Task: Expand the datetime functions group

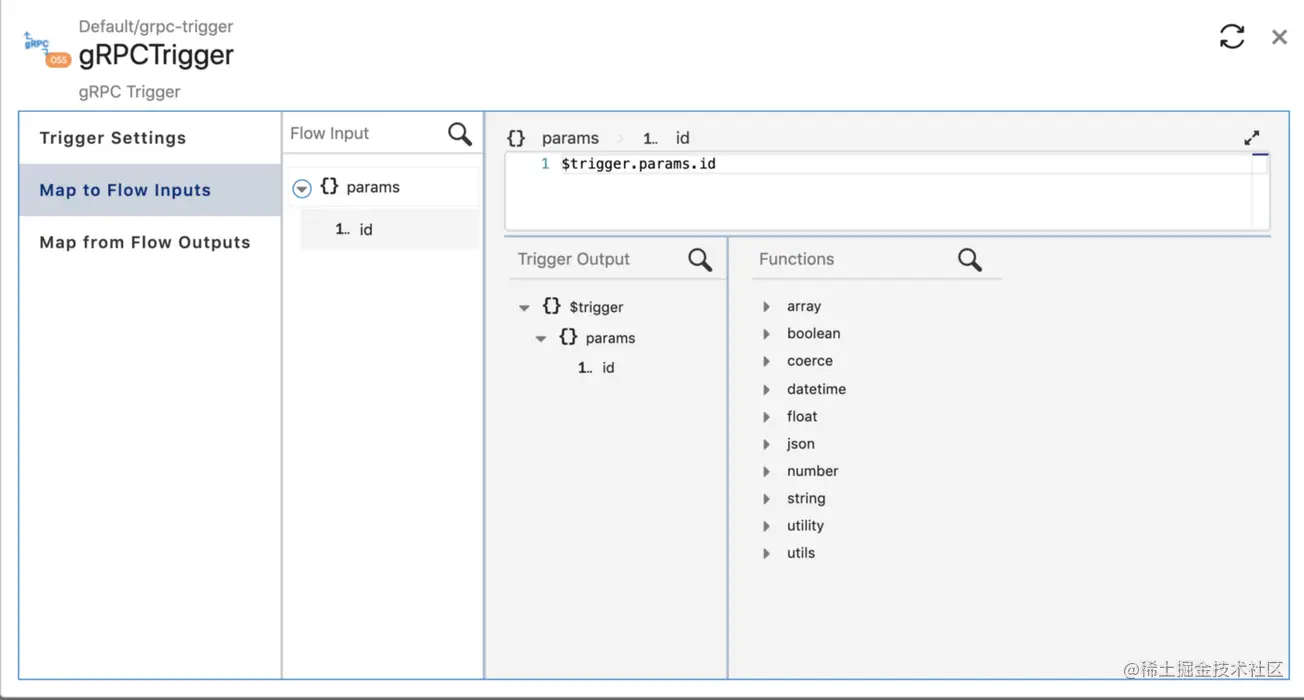Action: (x=767, y=389)
